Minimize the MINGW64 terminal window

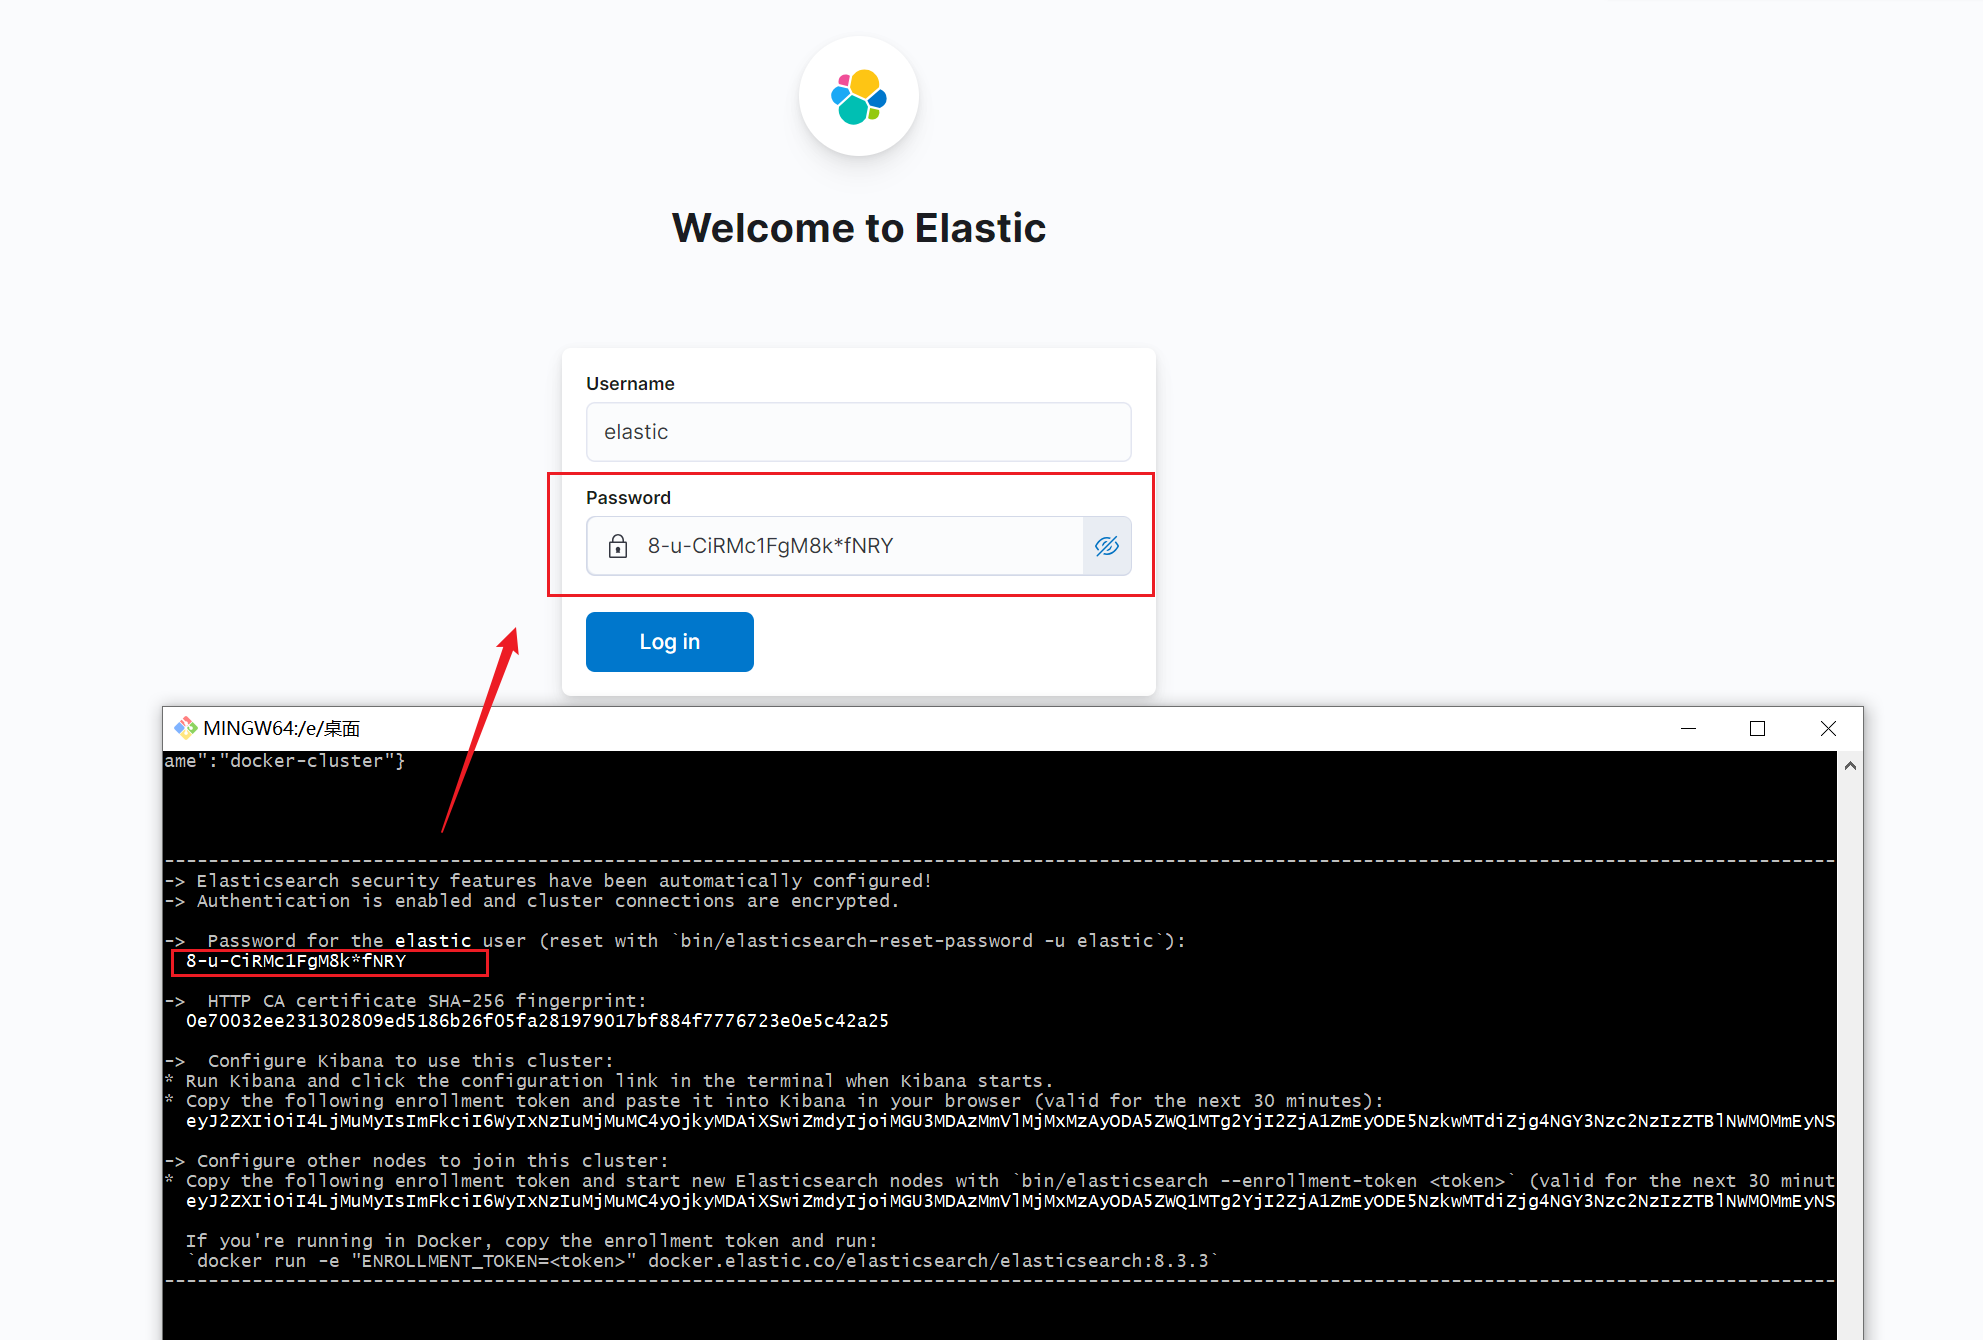tap(1689, 729)
